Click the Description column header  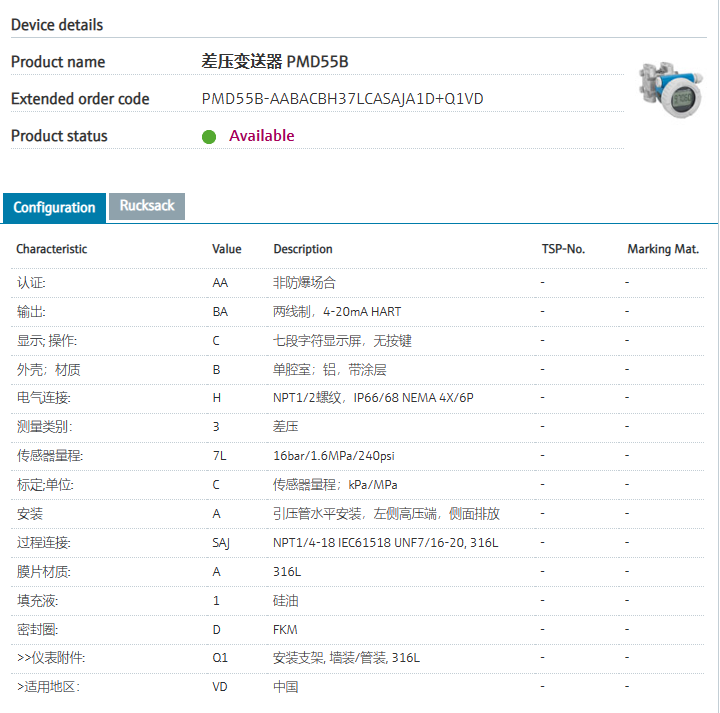tap(303, 249)
